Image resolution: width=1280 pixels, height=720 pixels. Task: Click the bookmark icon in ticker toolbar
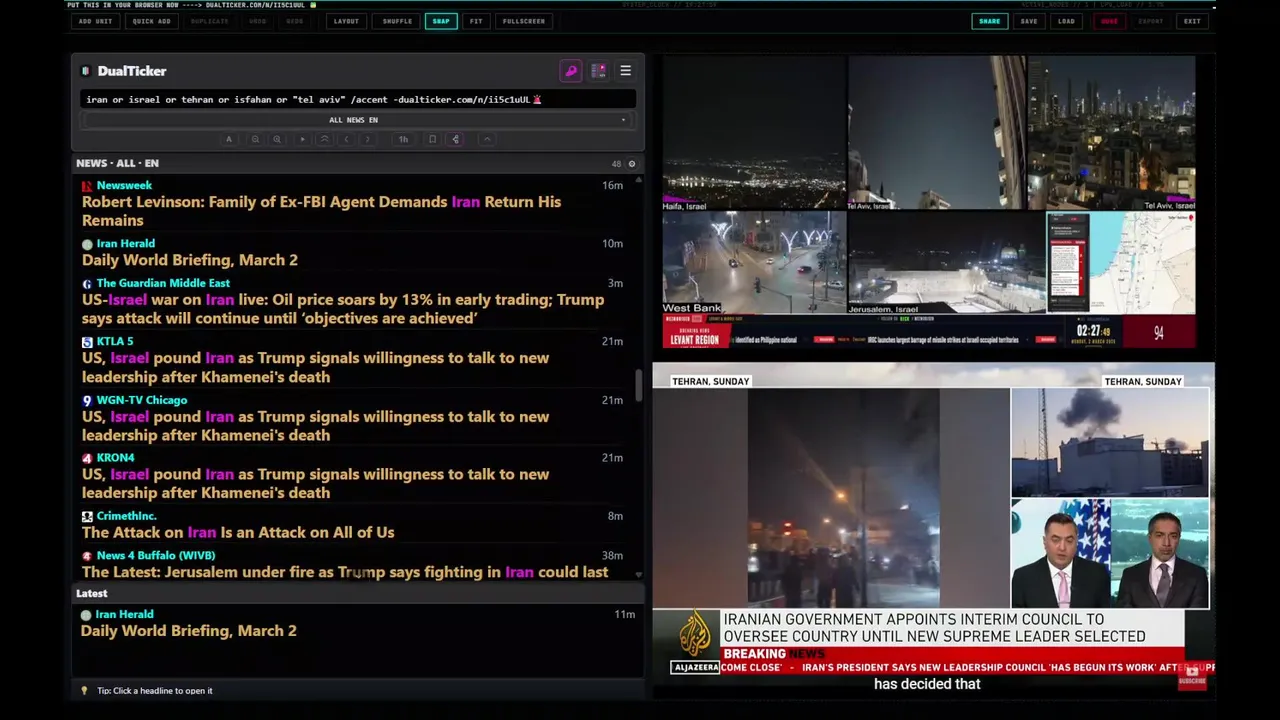(x=432, y=139)
